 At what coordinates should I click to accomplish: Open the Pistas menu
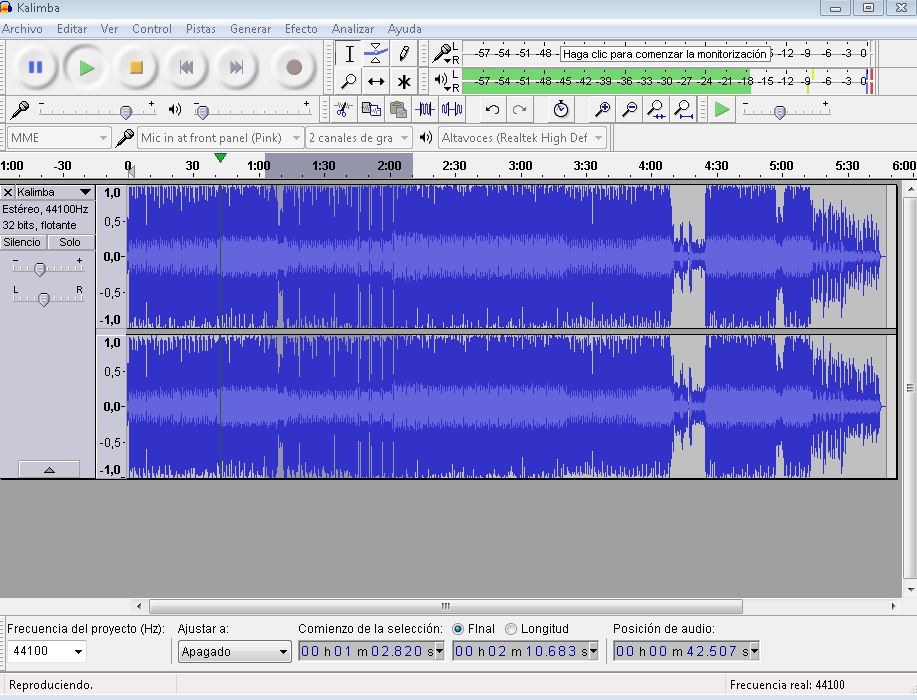200,29
